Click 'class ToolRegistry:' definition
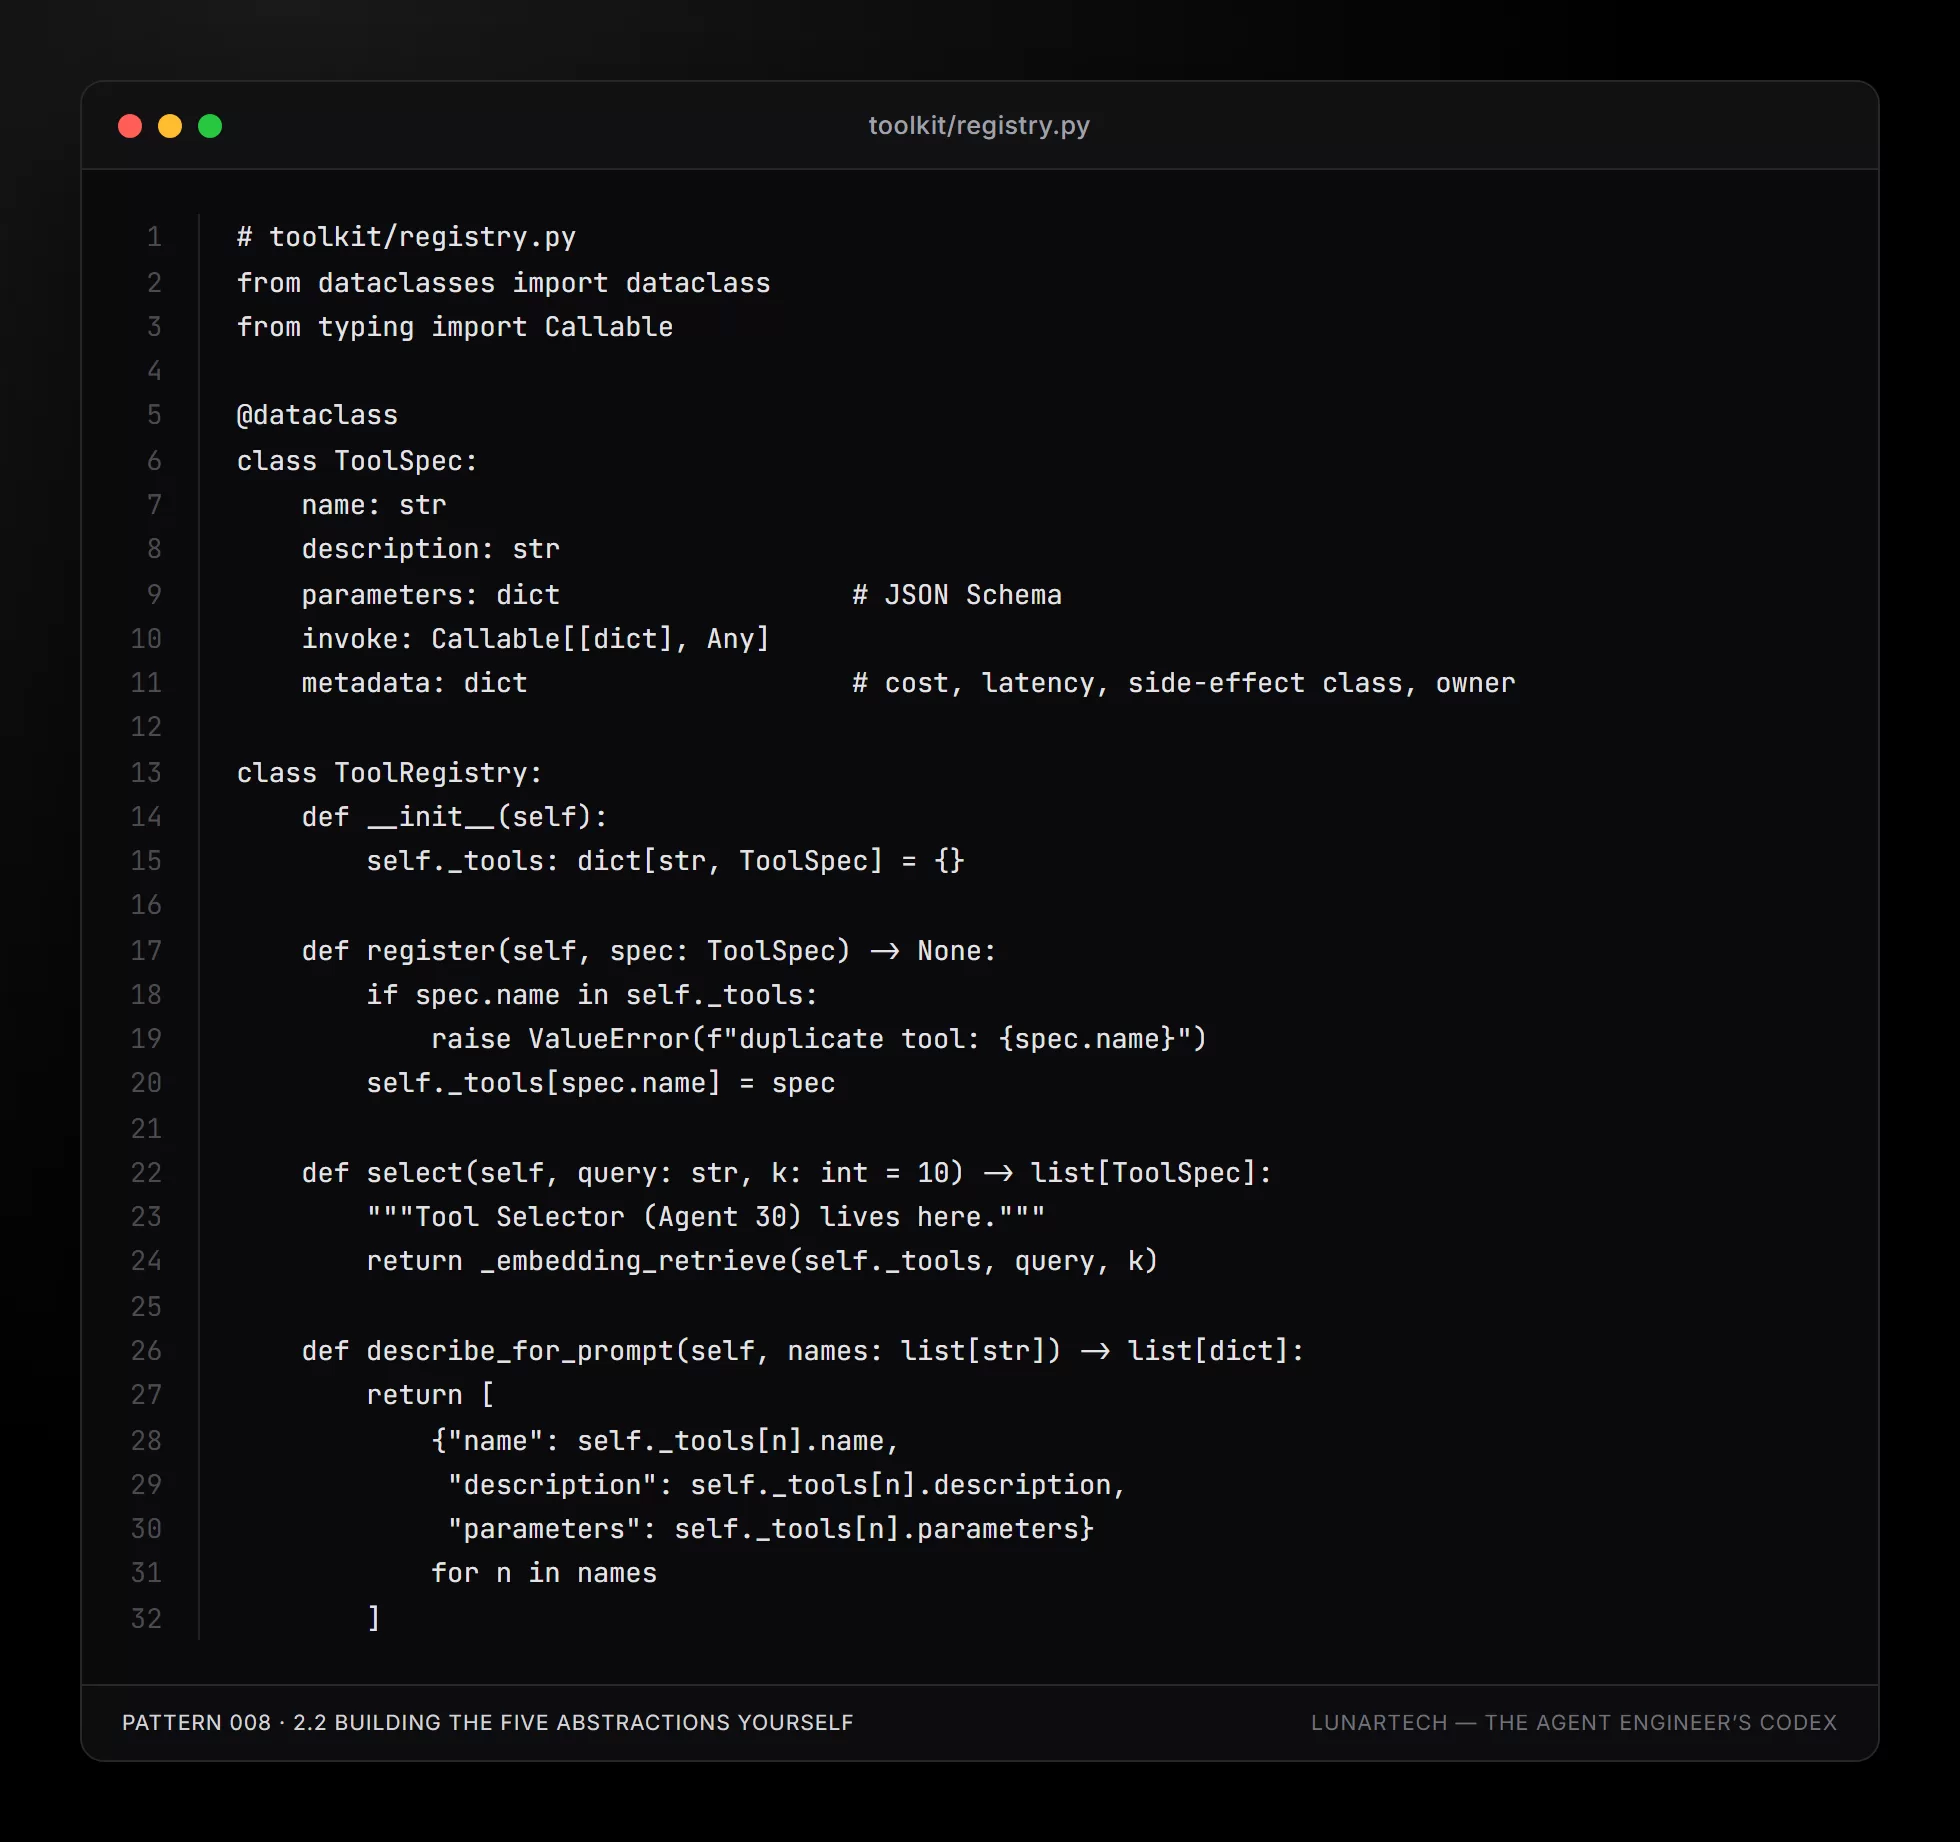 coord(390,773)
